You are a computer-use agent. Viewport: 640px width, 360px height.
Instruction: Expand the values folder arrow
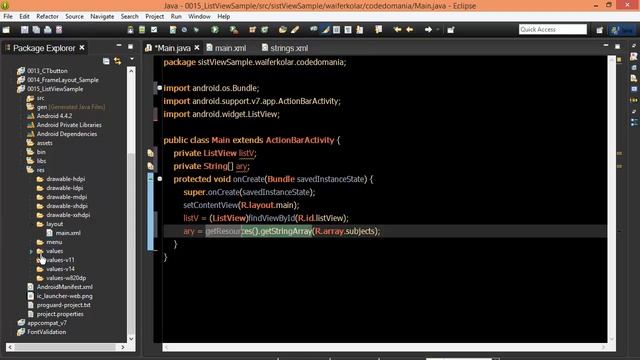[x=31, y=251]
